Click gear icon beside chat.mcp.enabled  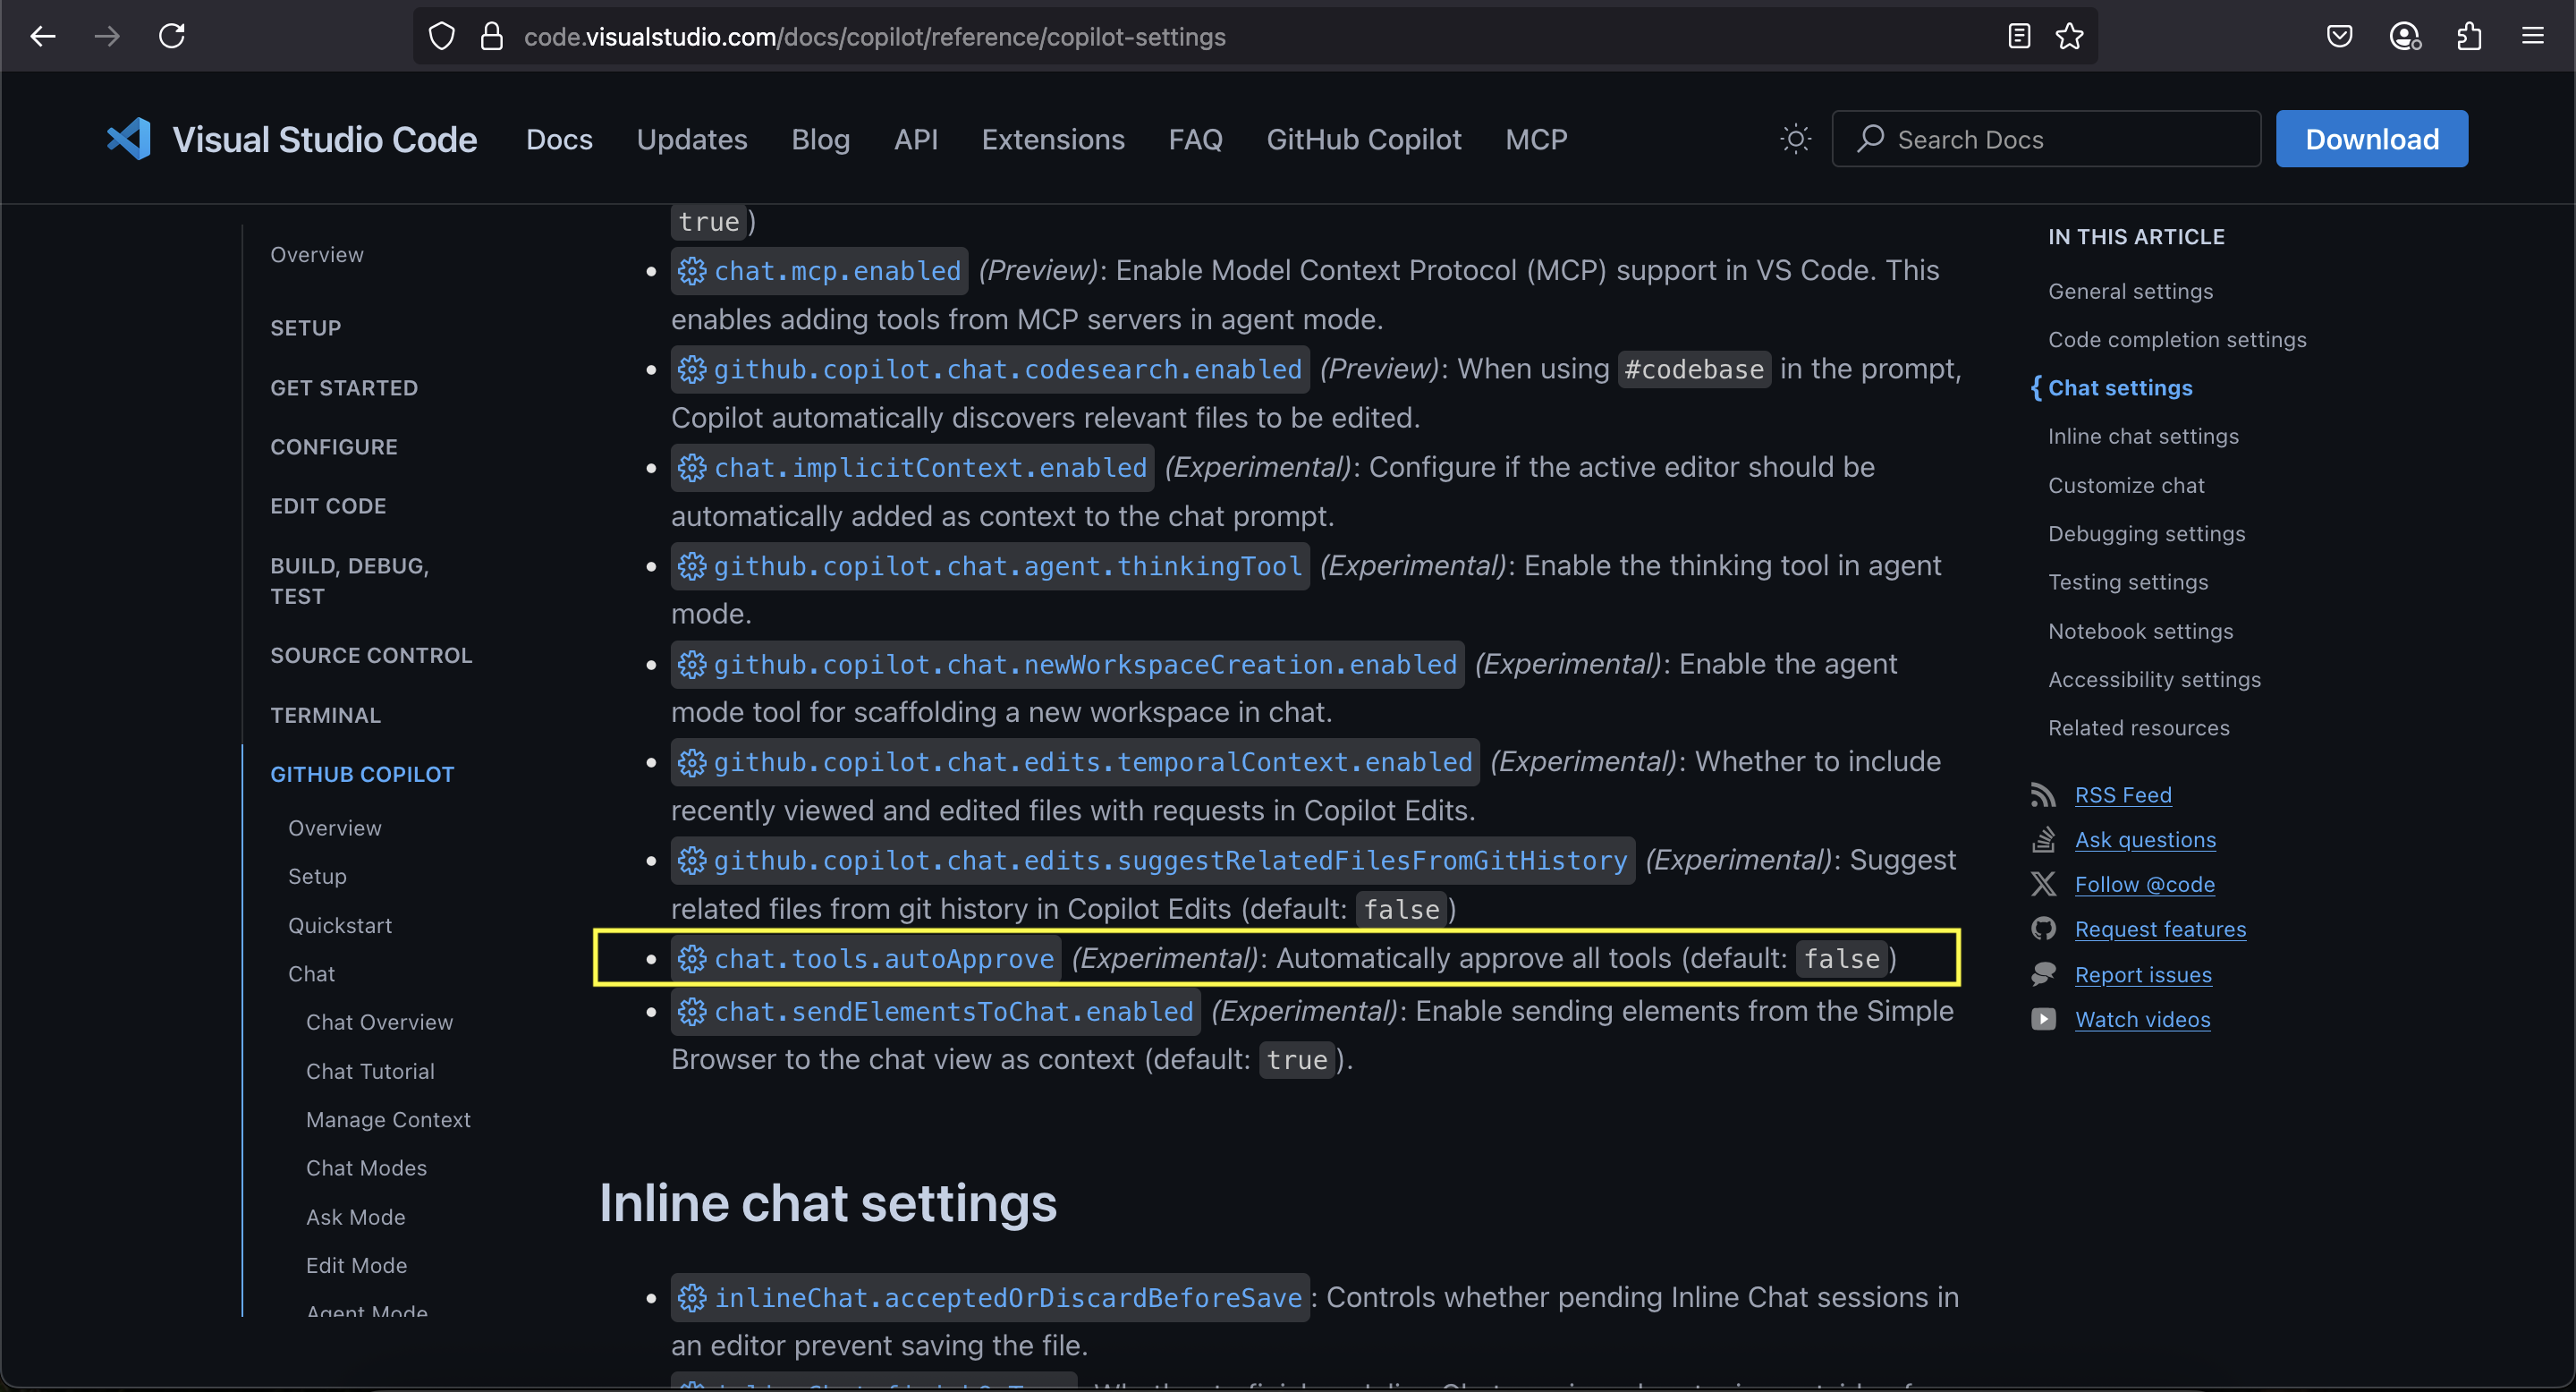(692, 271)
